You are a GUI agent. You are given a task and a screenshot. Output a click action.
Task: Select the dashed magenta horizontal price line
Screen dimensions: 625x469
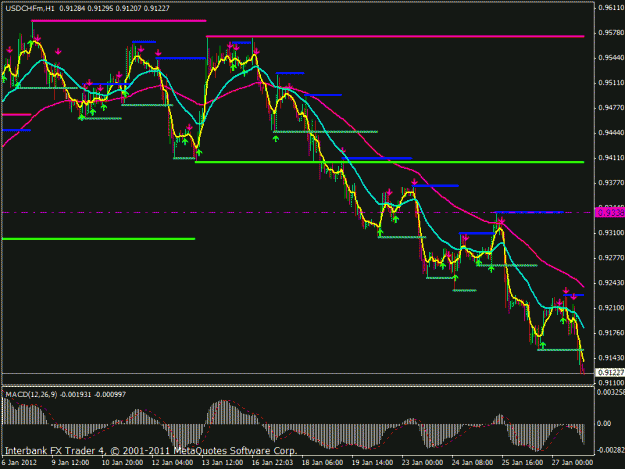(298, 212)
